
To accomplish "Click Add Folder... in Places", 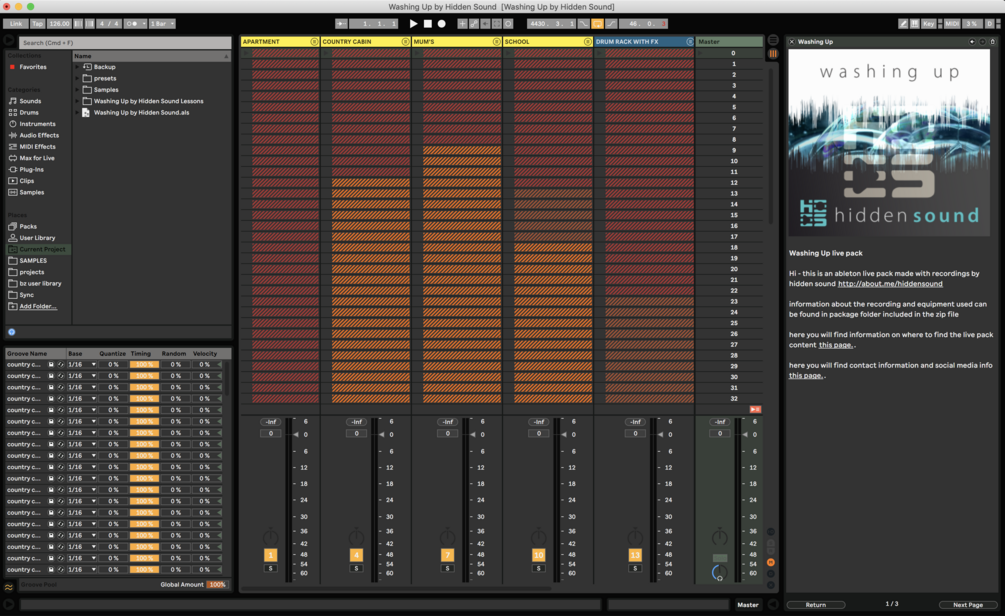I will click(38, 306).
